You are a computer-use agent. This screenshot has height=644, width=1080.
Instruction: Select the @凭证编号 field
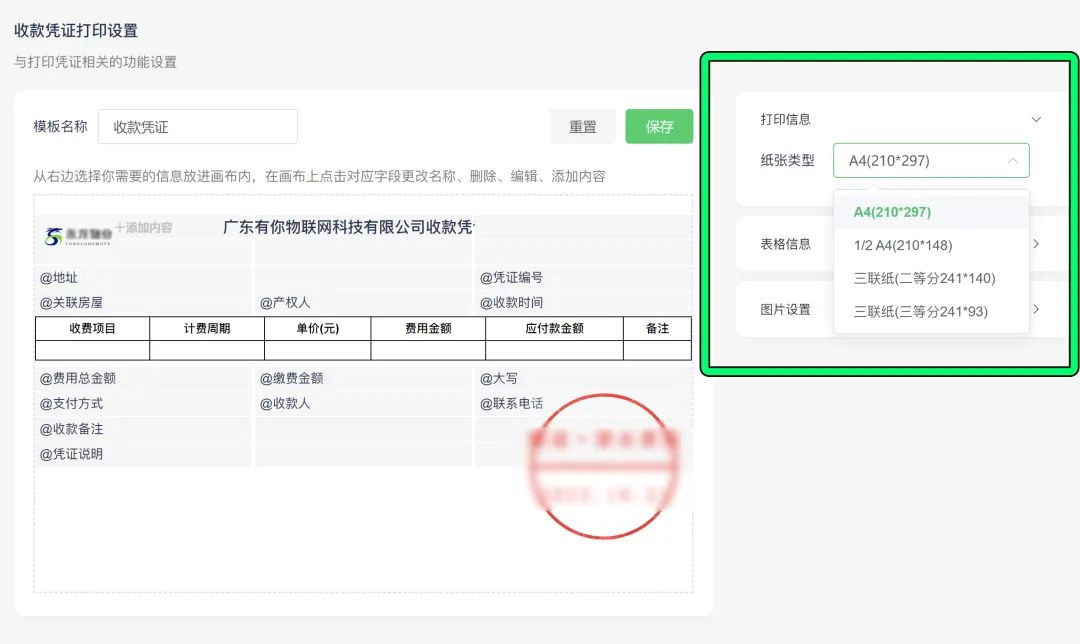point(511,277)
